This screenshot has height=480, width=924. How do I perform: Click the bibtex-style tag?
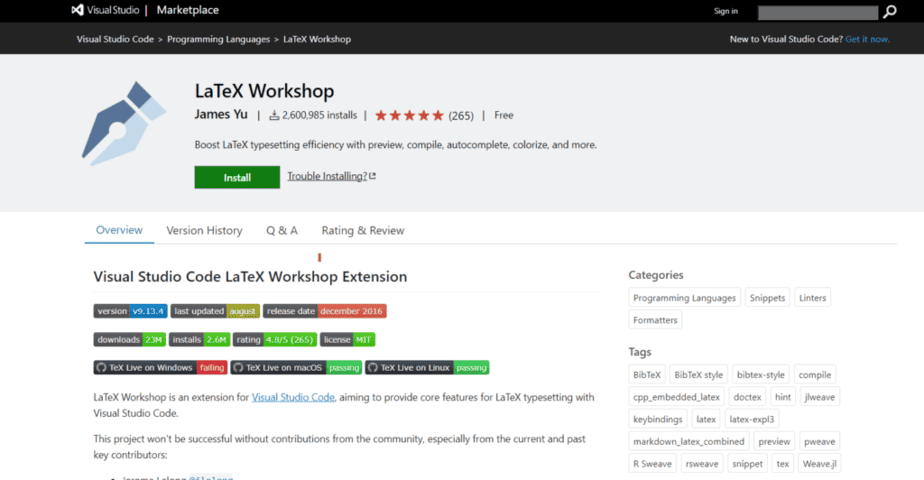coord(761,375)
